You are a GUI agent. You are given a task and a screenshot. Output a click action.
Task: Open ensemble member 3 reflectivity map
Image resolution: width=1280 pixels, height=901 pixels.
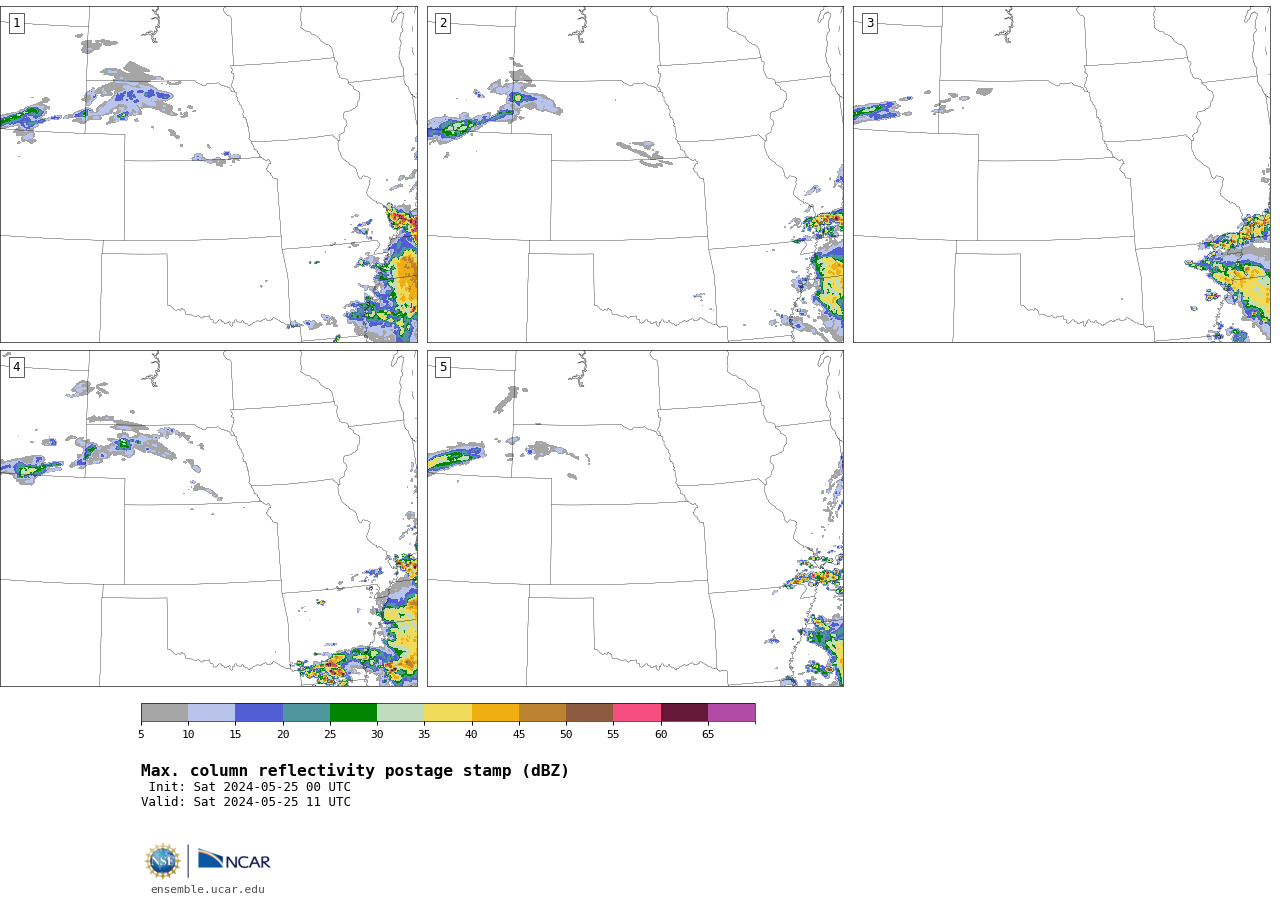[1061, 174]
